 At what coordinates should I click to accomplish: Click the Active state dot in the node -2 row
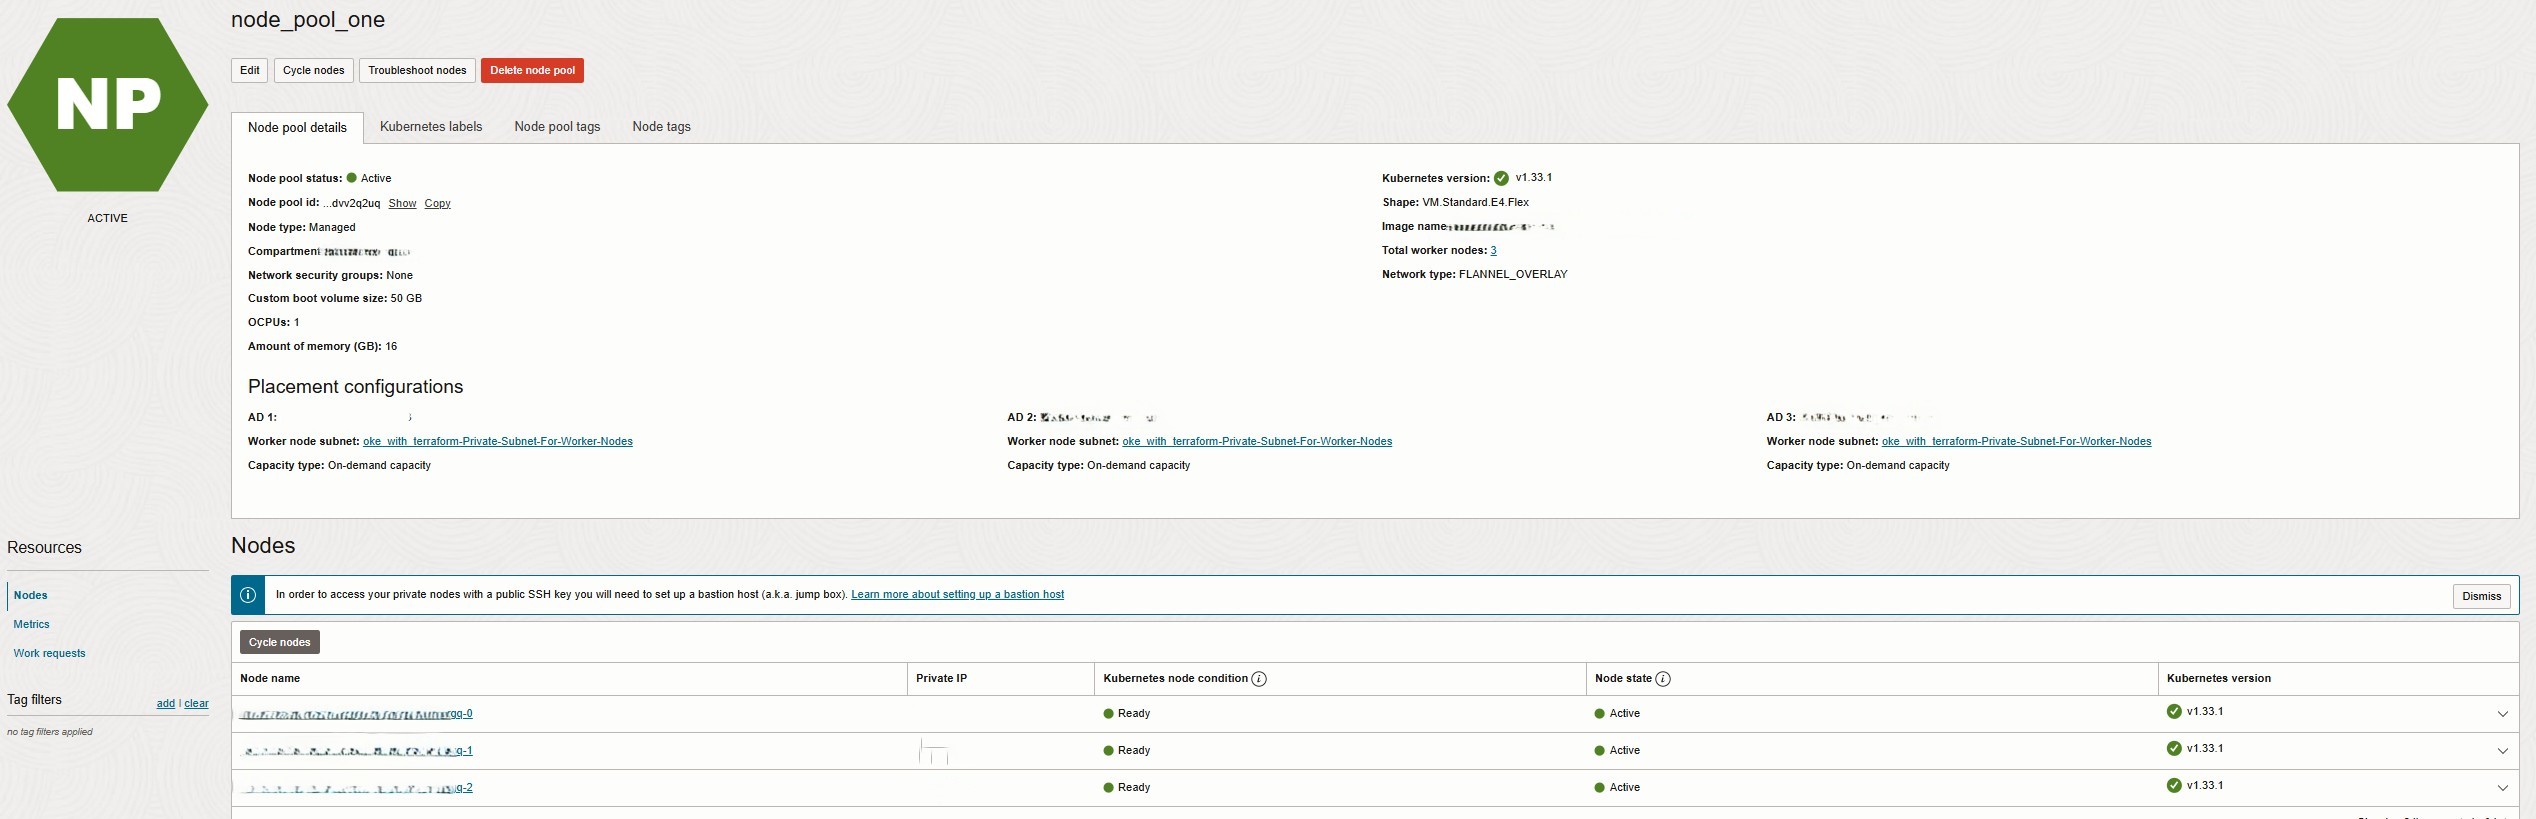(1600, 788)
